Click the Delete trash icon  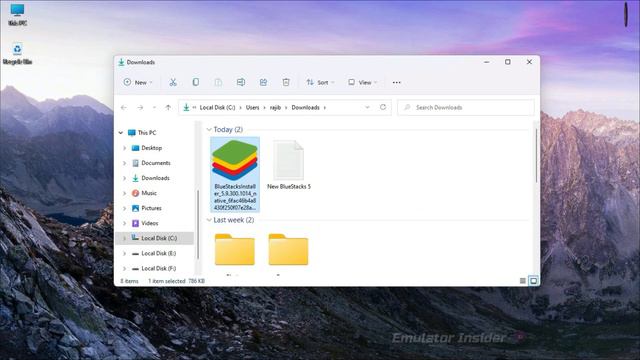point(286,82)
